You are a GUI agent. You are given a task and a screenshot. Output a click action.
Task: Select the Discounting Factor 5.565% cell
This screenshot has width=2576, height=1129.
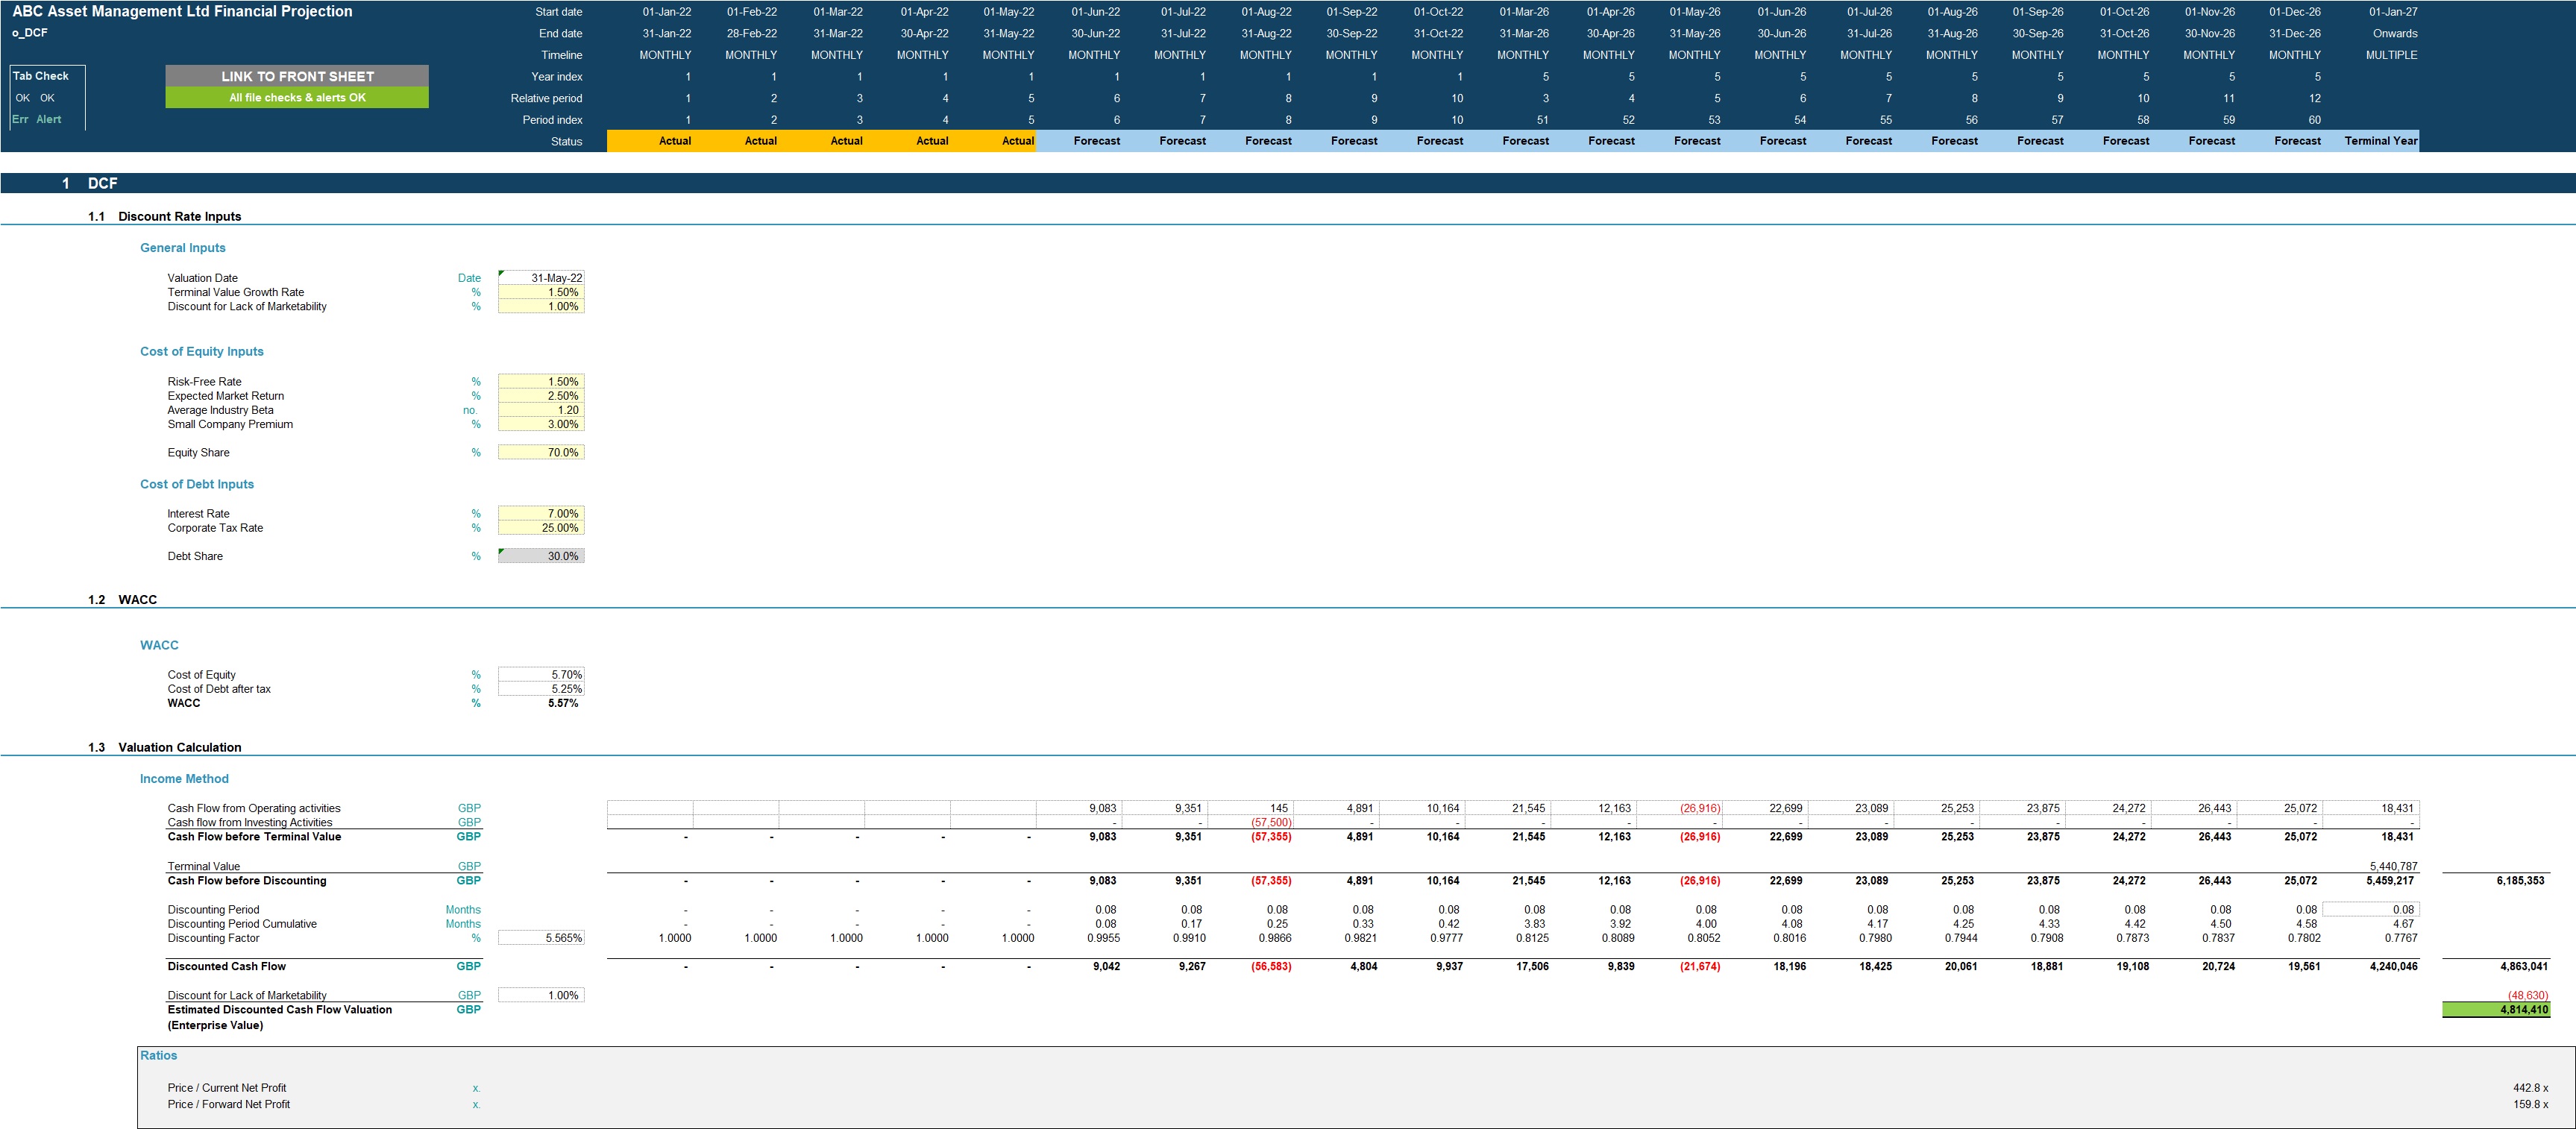click(x=541, y=938)
